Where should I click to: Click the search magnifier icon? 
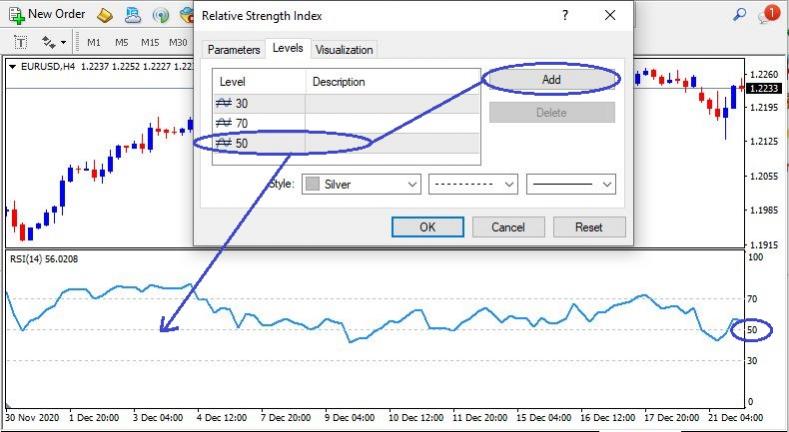coord(739,15)
